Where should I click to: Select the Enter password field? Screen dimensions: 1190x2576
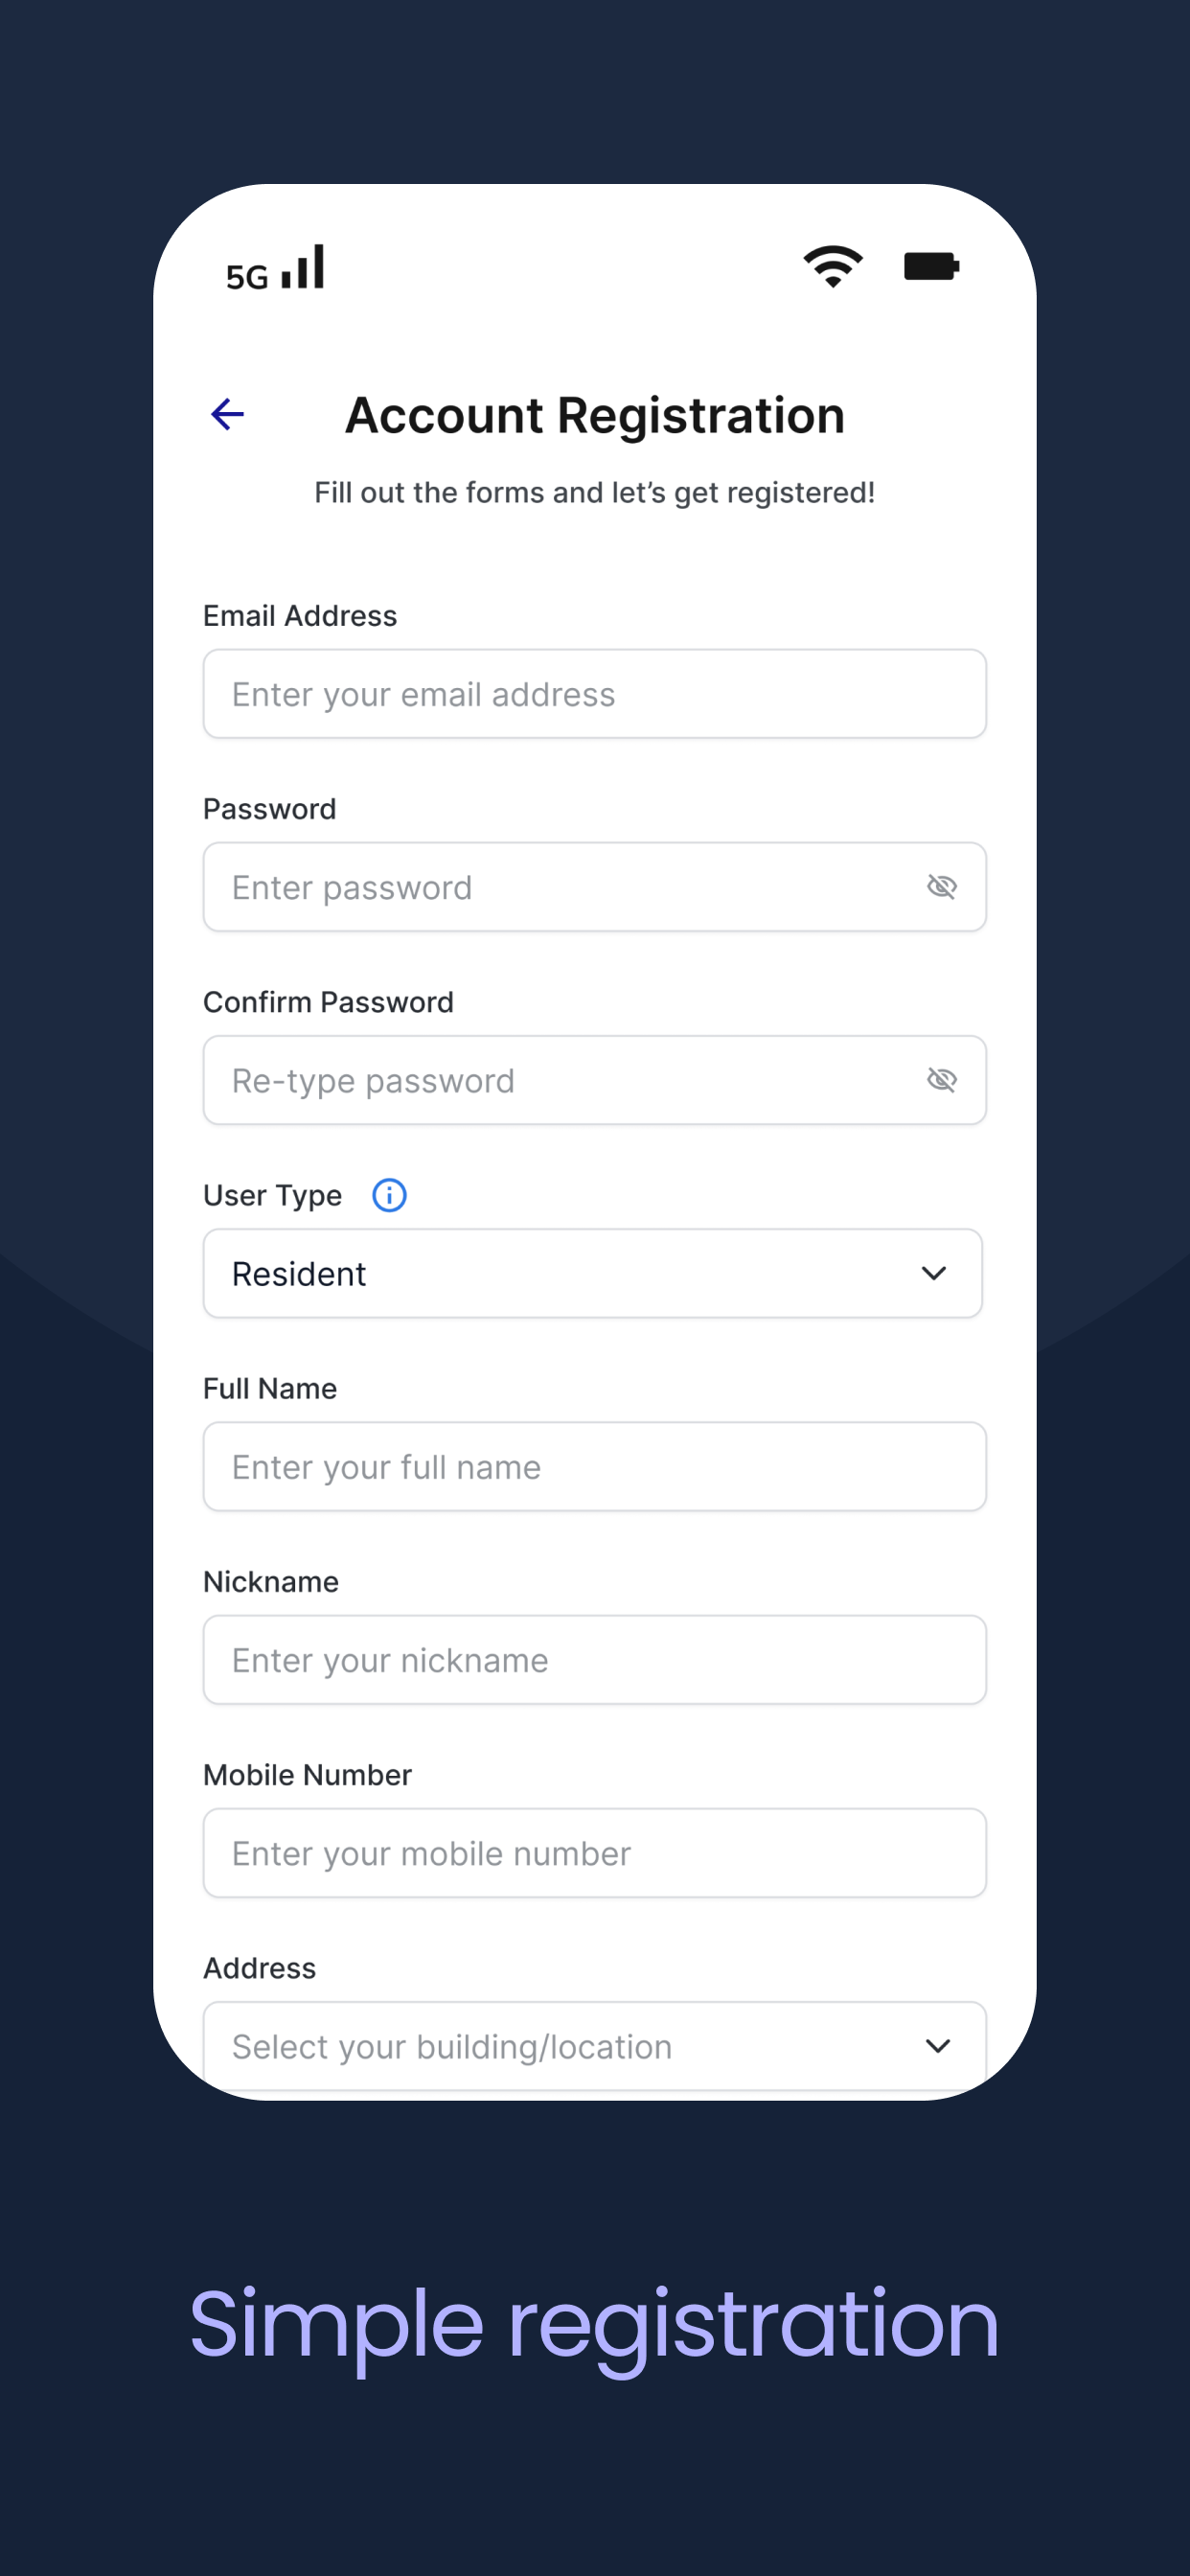click(x=595, y=887)
